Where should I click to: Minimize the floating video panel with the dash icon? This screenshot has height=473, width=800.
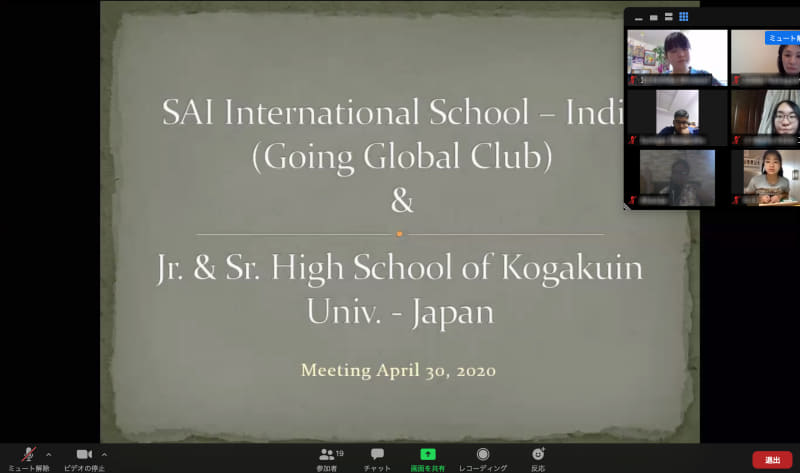(x=638, y=18)
